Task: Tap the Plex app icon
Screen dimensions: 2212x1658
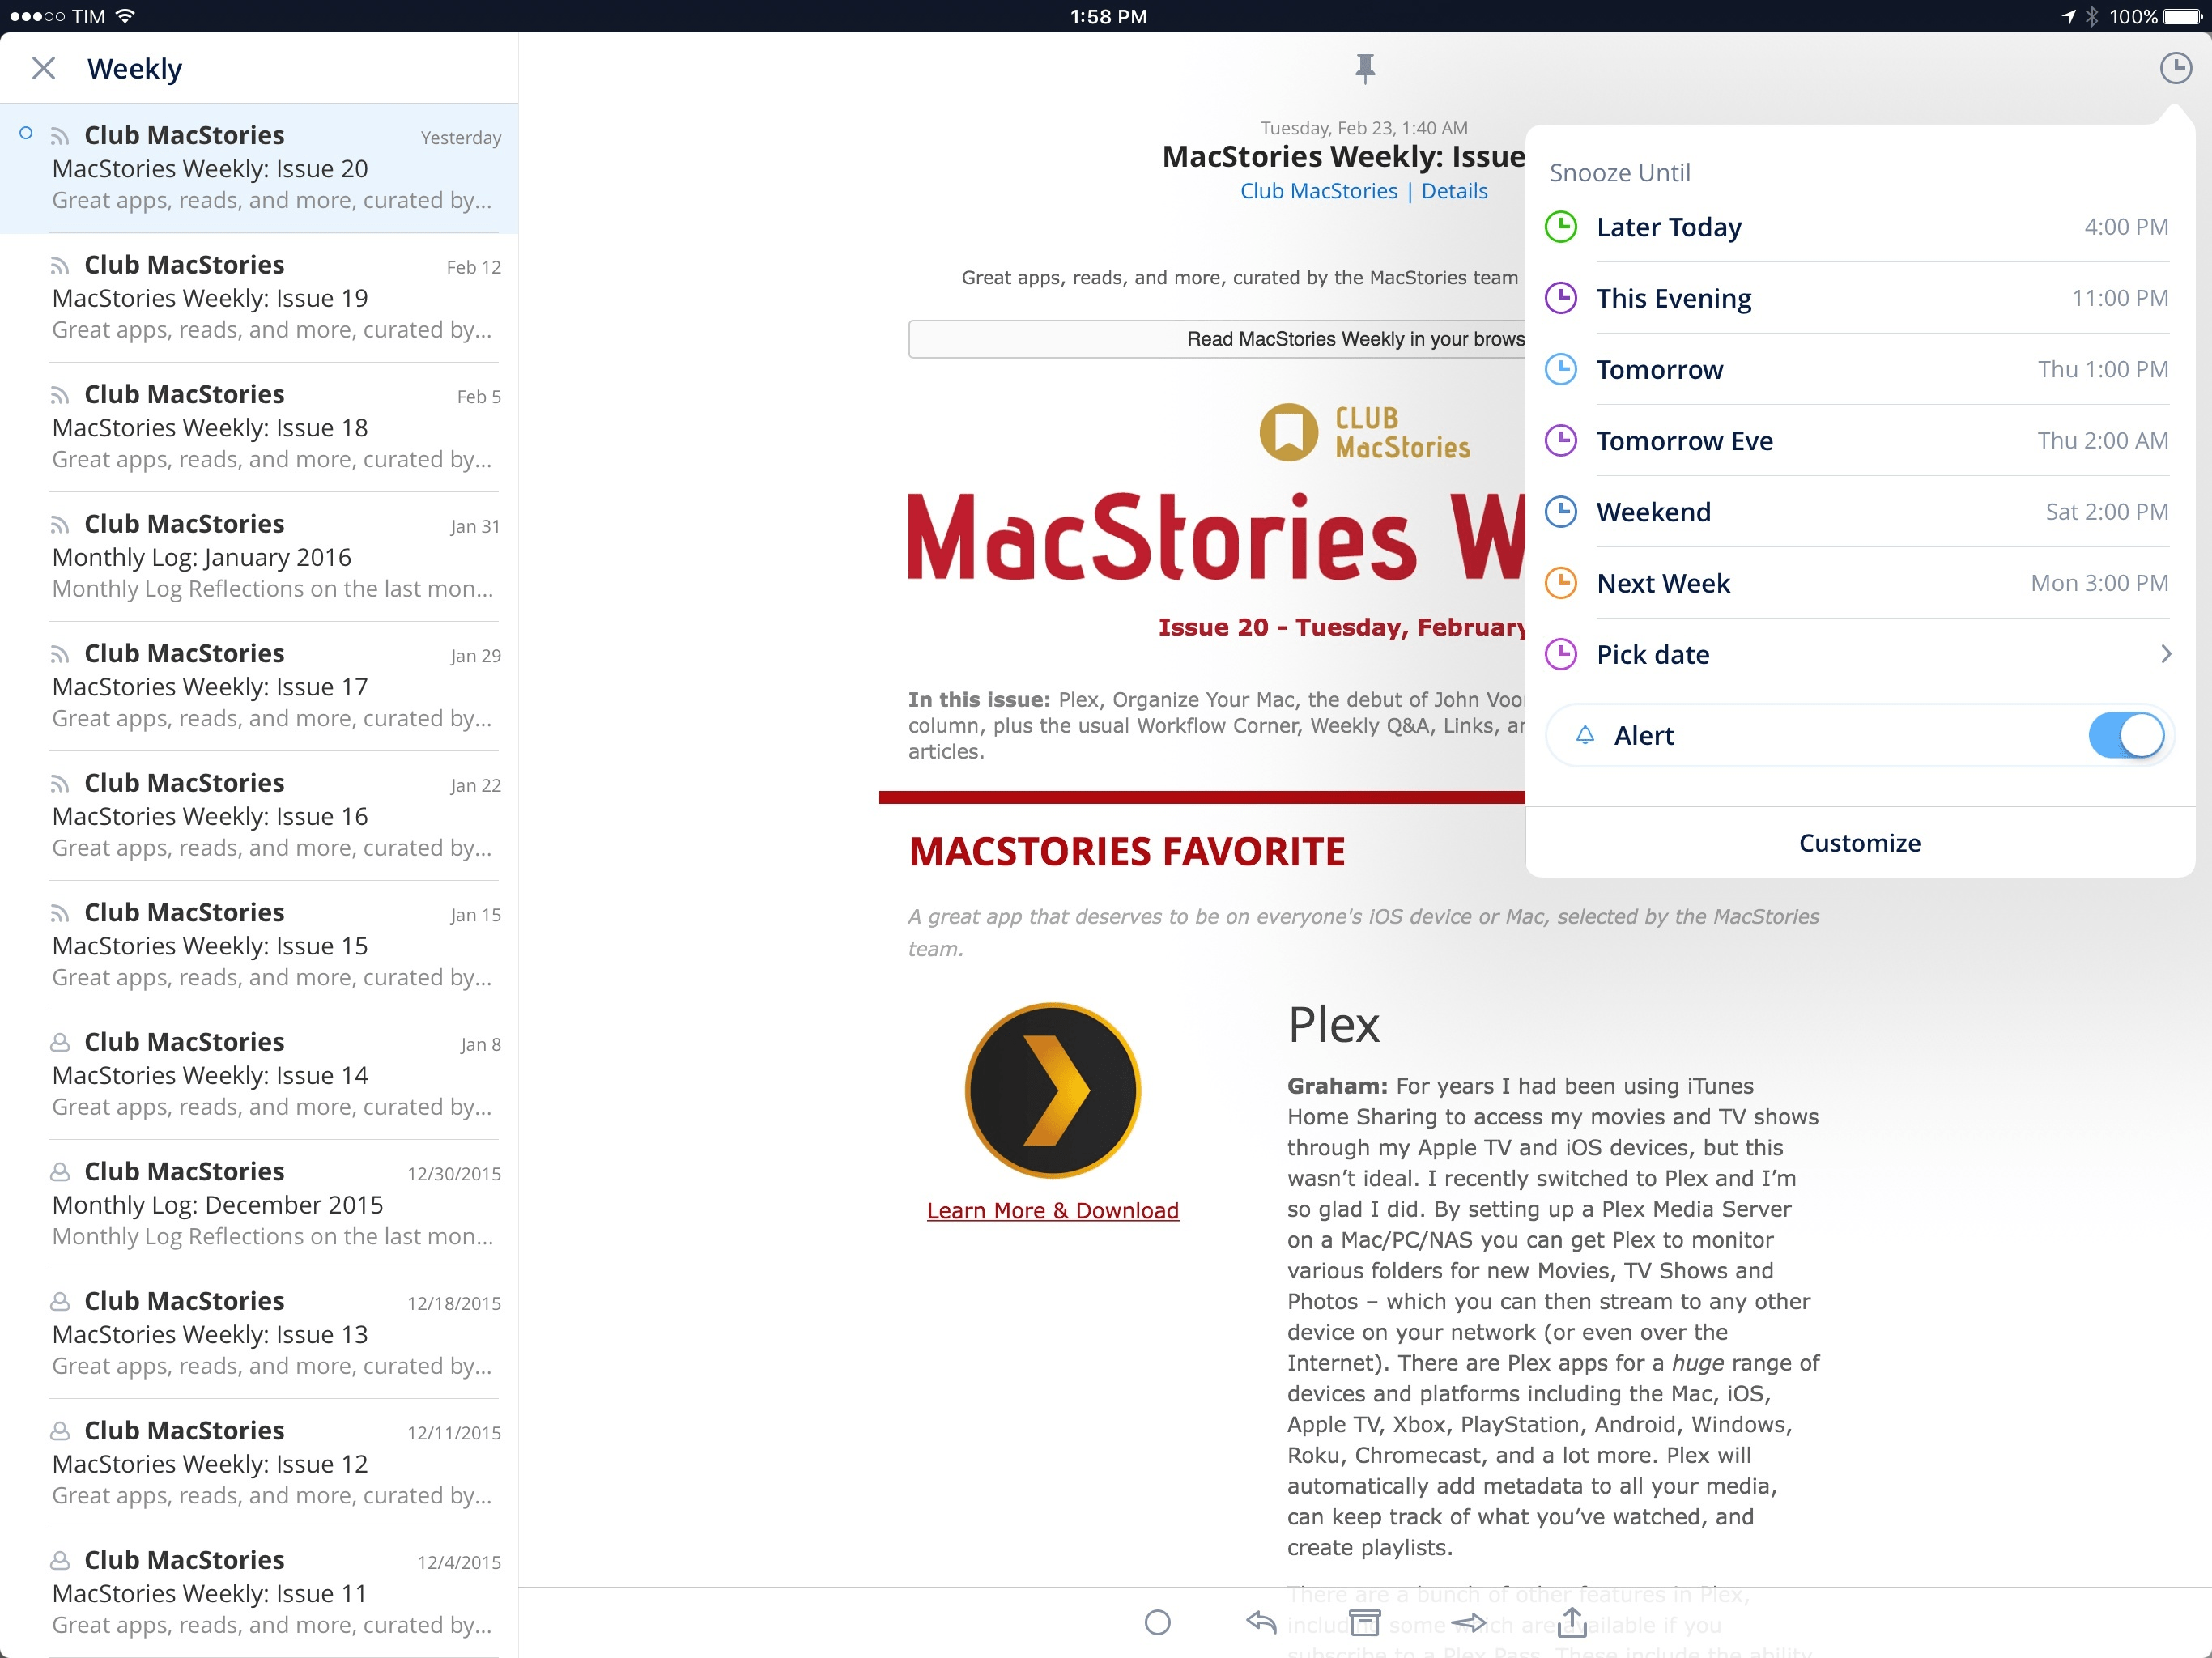Action: [1052, 1090]
